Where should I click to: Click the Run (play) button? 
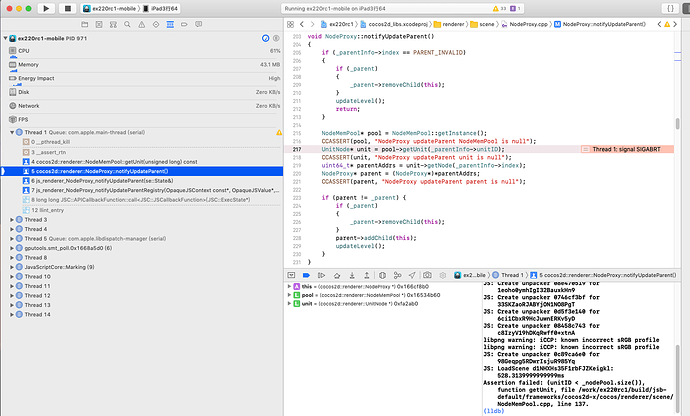46,8
